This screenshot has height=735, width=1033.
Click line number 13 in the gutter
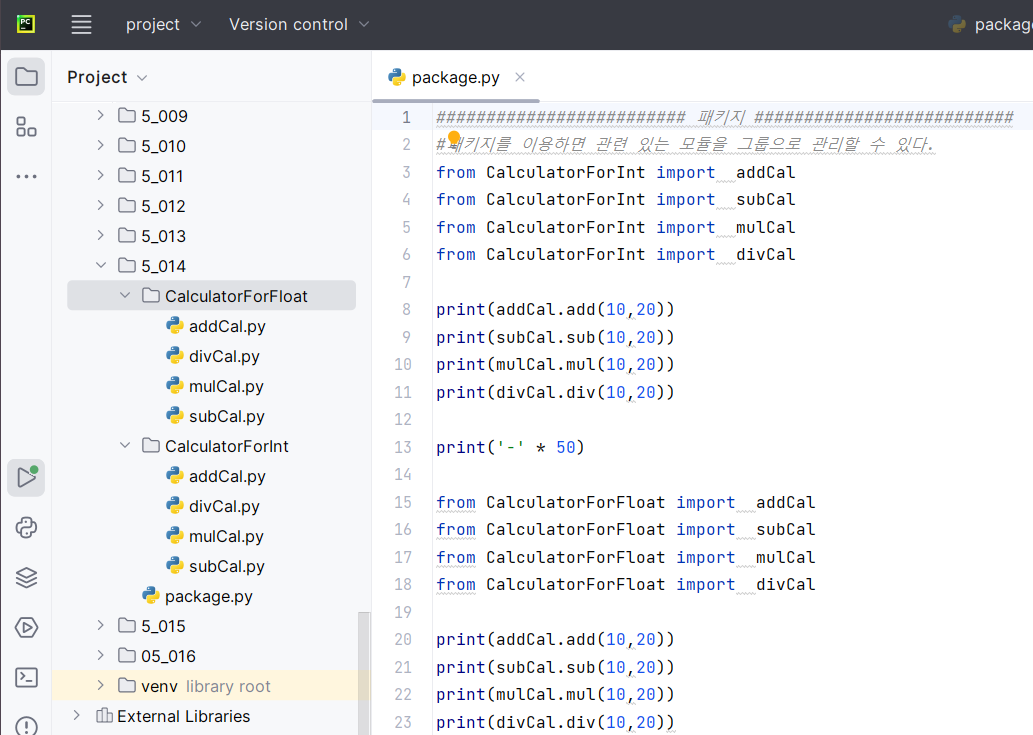click(x=403, y=447)
